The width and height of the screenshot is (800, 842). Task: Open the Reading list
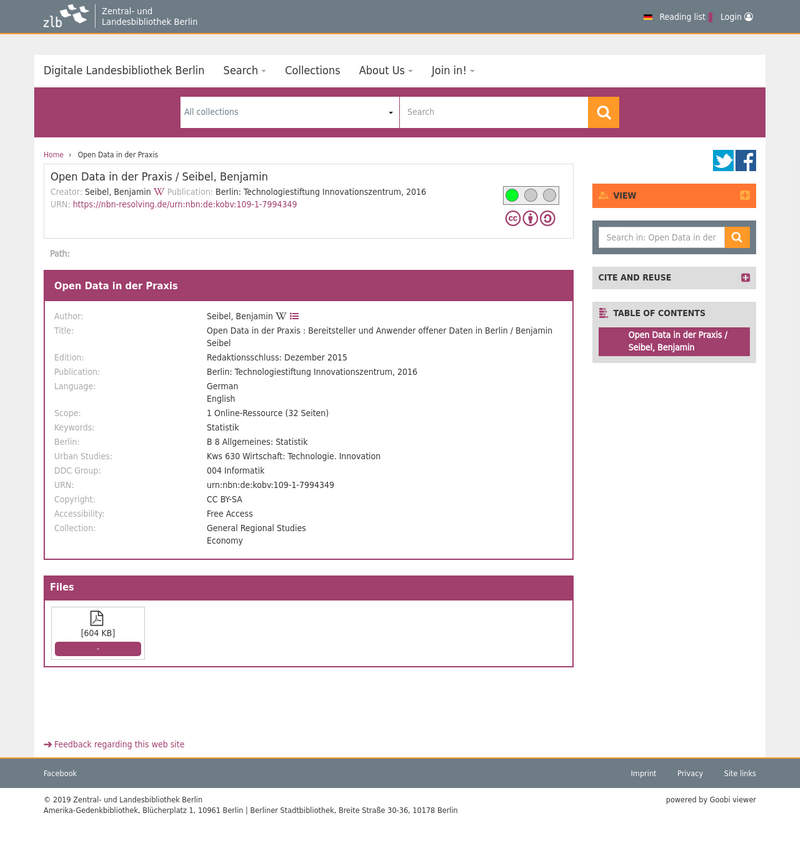coord(682,17)
